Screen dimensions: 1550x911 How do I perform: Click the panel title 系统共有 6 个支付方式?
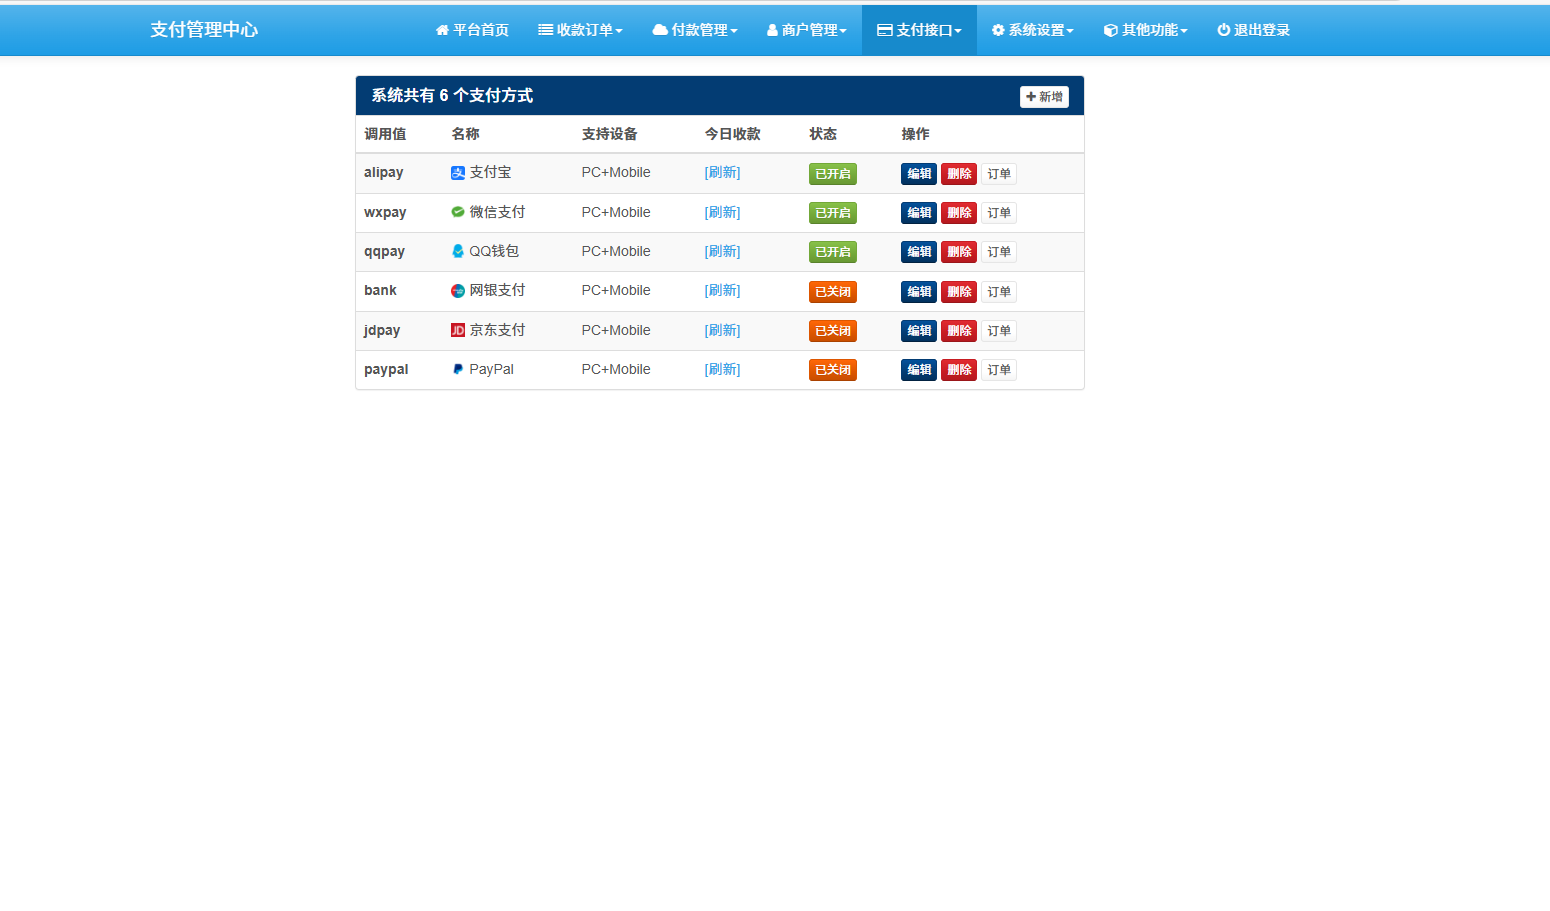coord(452,96)
